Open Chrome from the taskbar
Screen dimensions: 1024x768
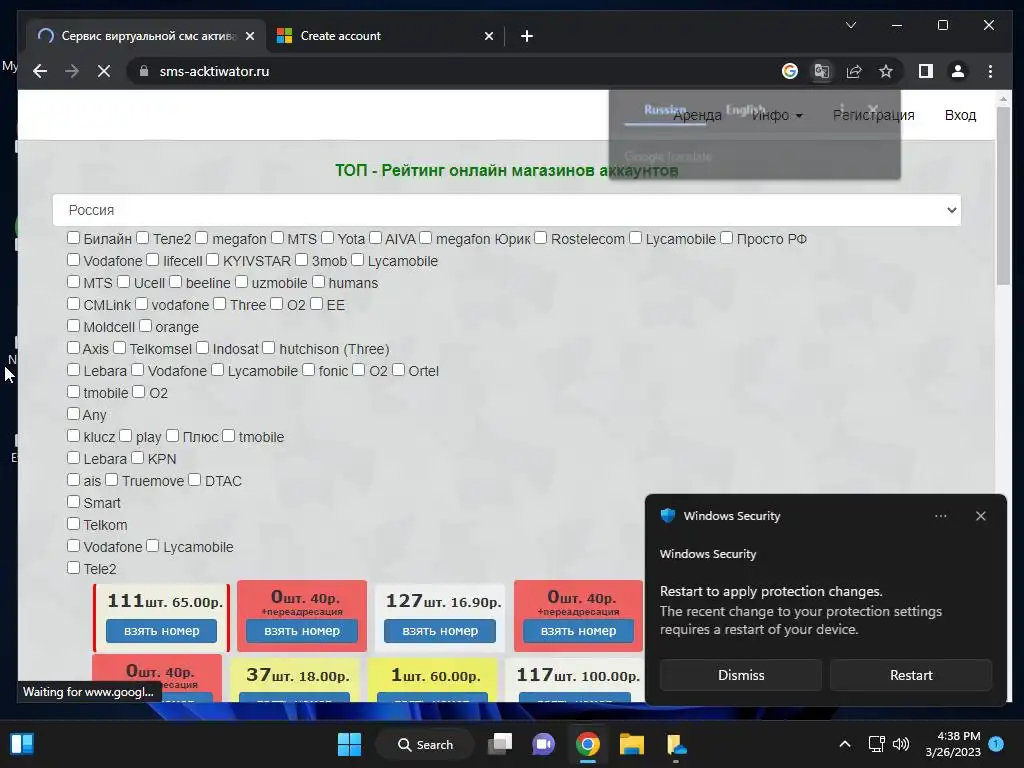(588, 744)
